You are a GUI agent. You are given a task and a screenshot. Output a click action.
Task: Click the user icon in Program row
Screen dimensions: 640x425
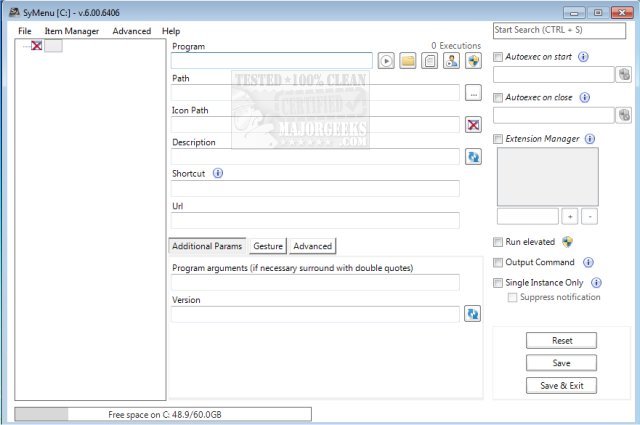pos(452,61)
